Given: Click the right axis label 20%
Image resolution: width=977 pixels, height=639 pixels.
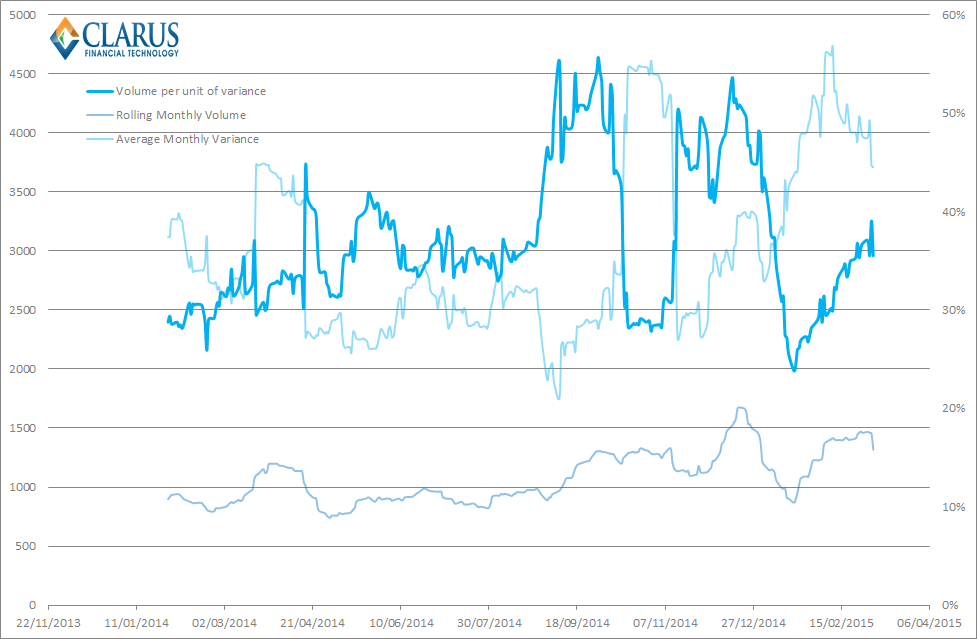Looking at the screenshot, I should [x=953, y=408].
